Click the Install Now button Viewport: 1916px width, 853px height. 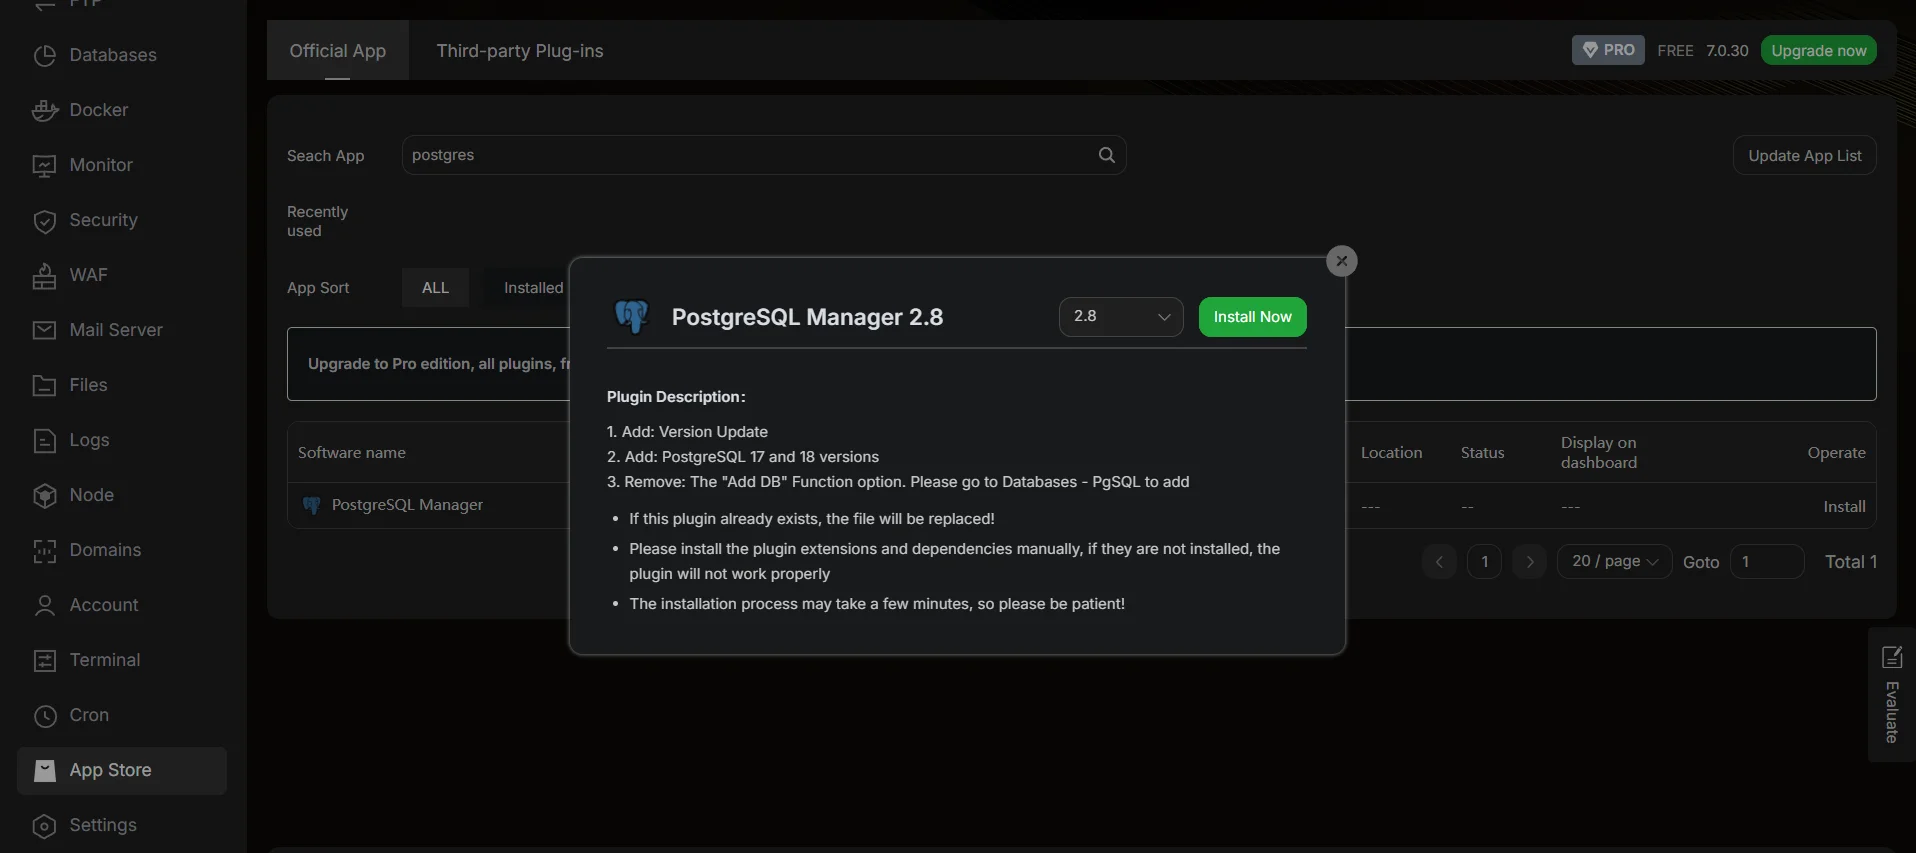point(1252,317)
